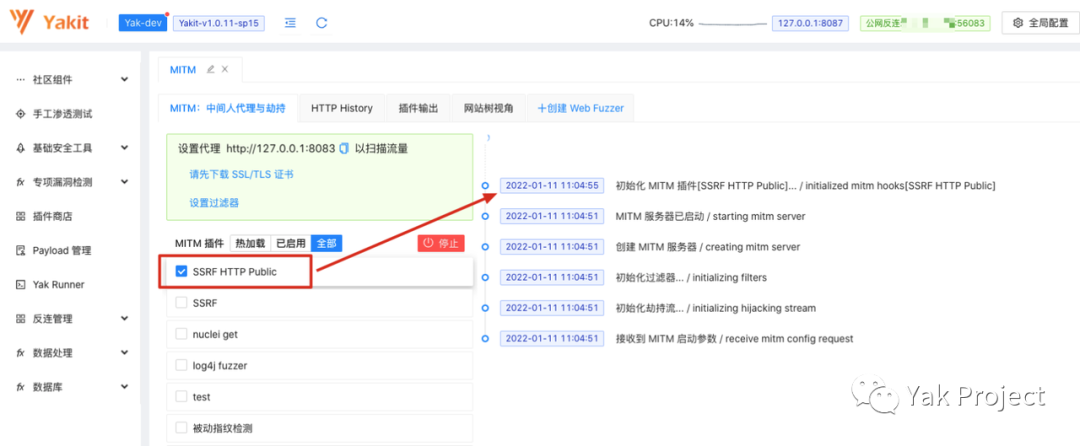Click the power icon in 停止 button
1080x446 pixels.
click(428, 243)
